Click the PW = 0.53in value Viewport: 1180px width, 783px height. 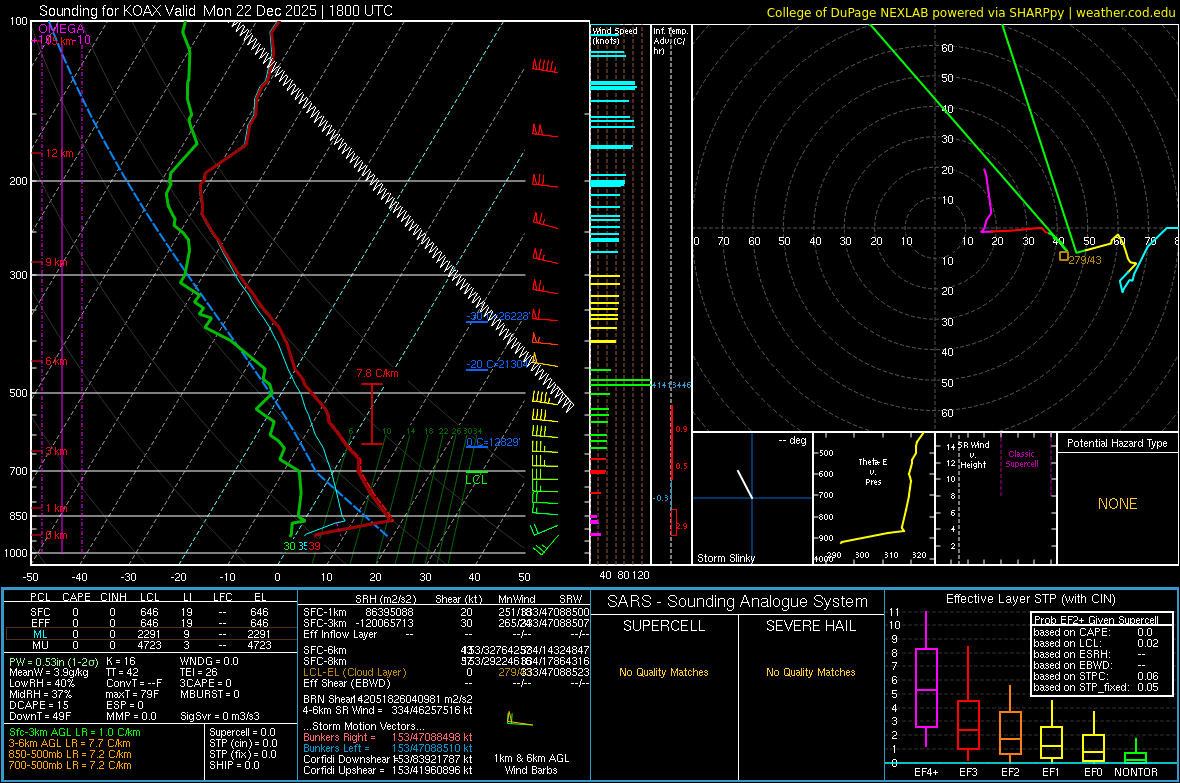53,661
